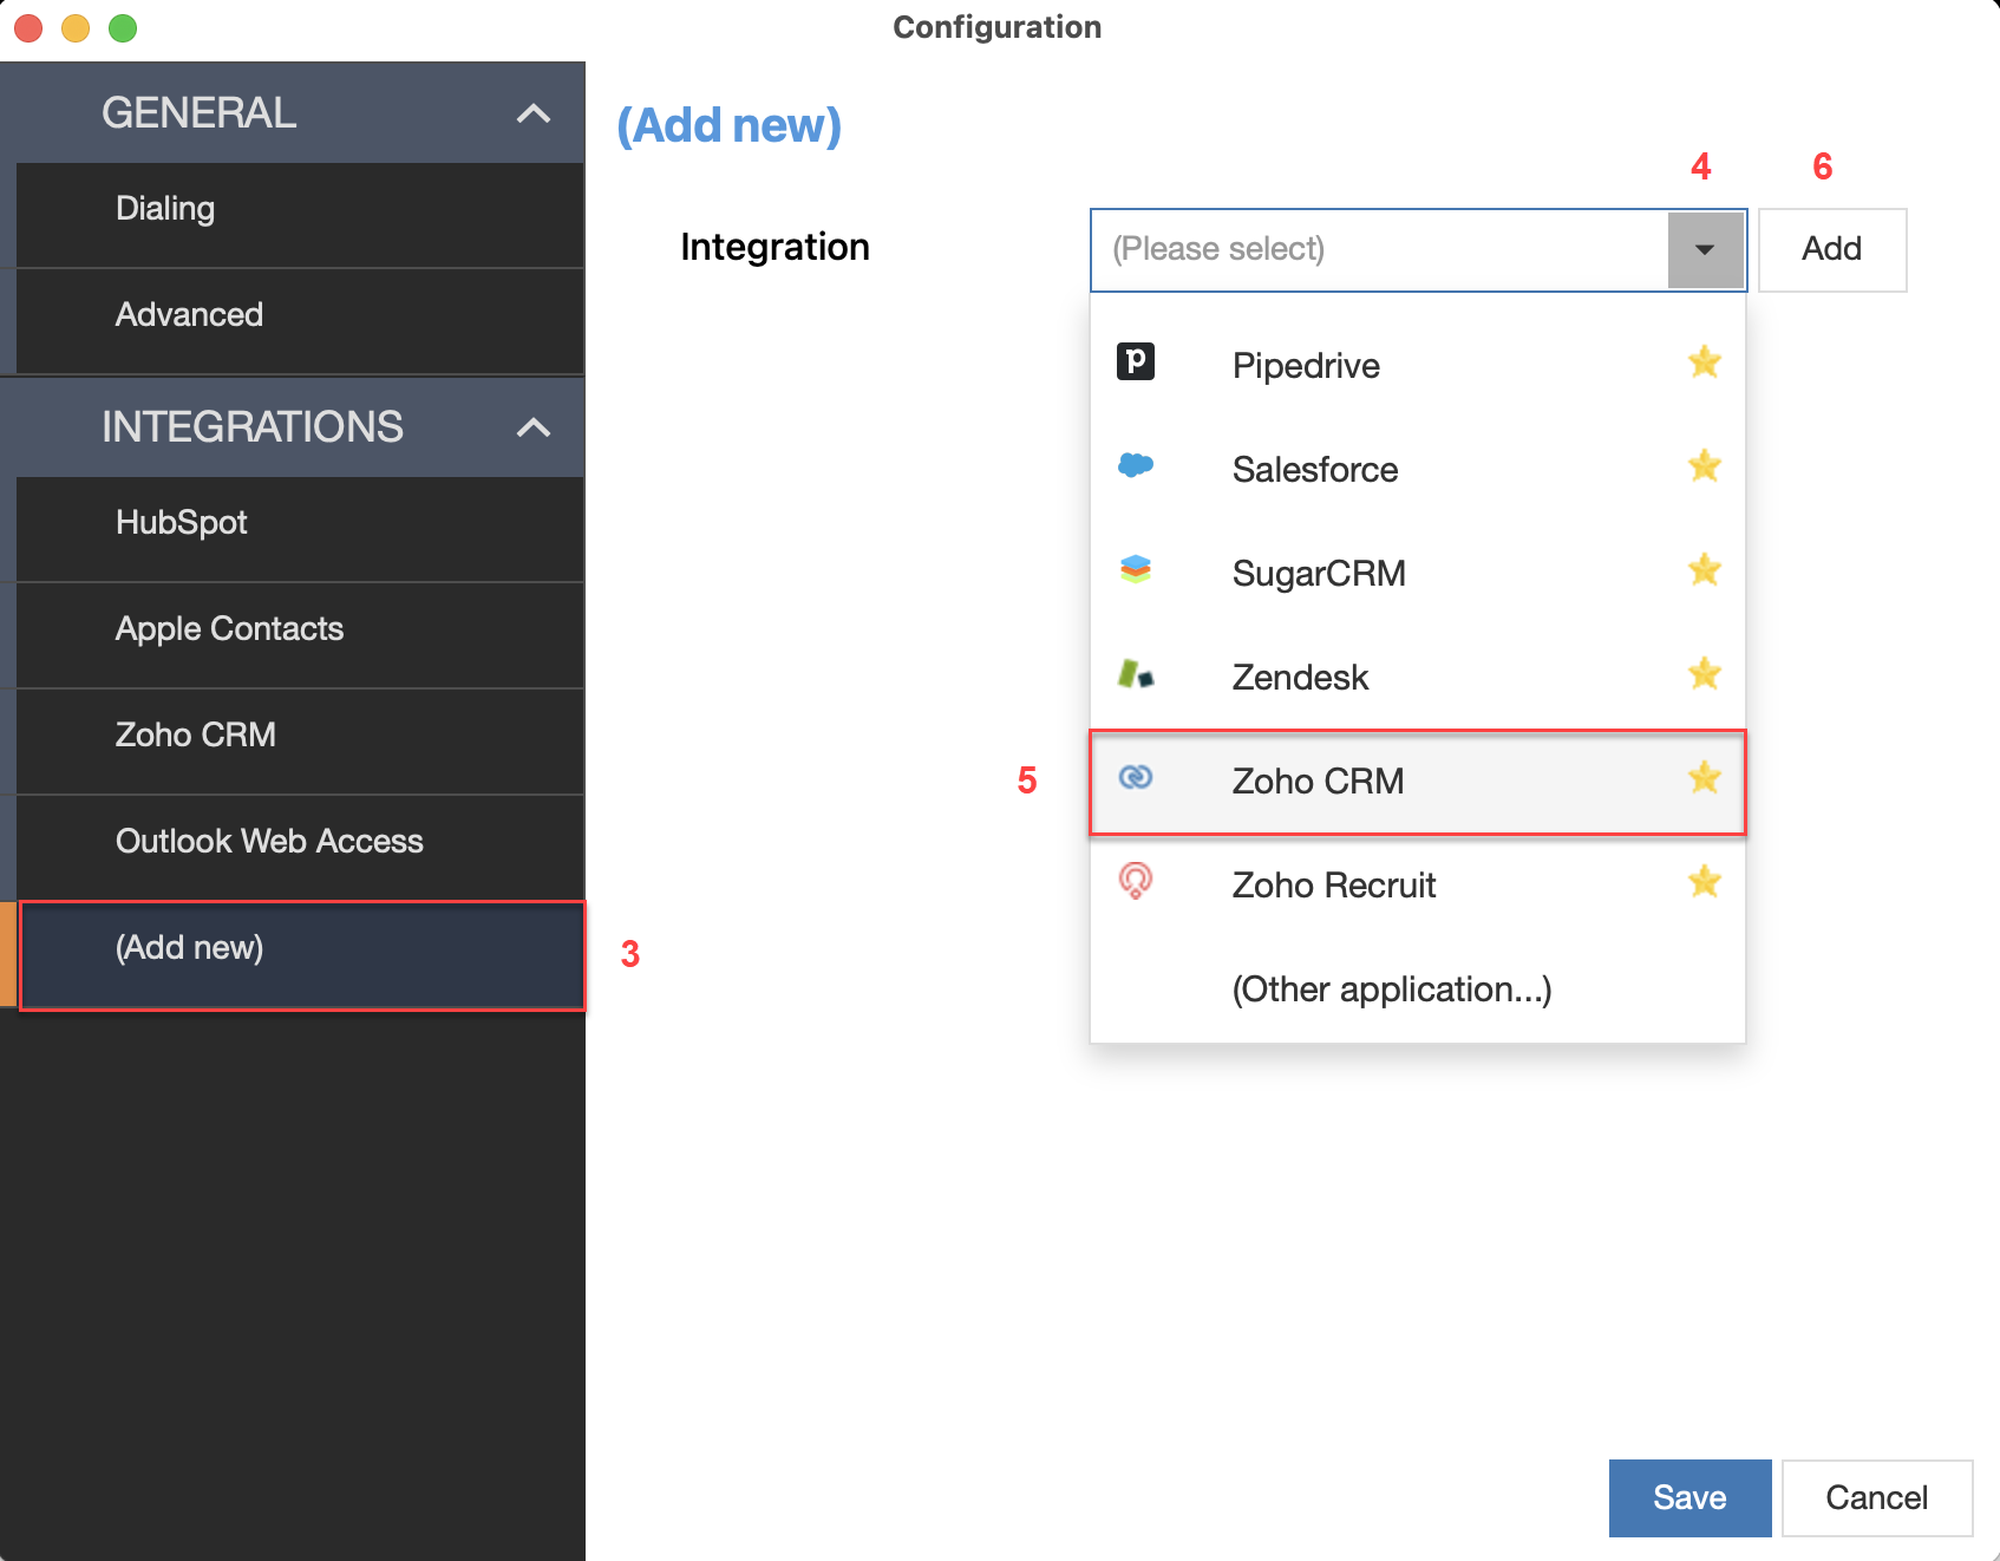Click the Pipedrive logo icon
Viewport: 2000px width, 1561px height.
click(1135, 362)
